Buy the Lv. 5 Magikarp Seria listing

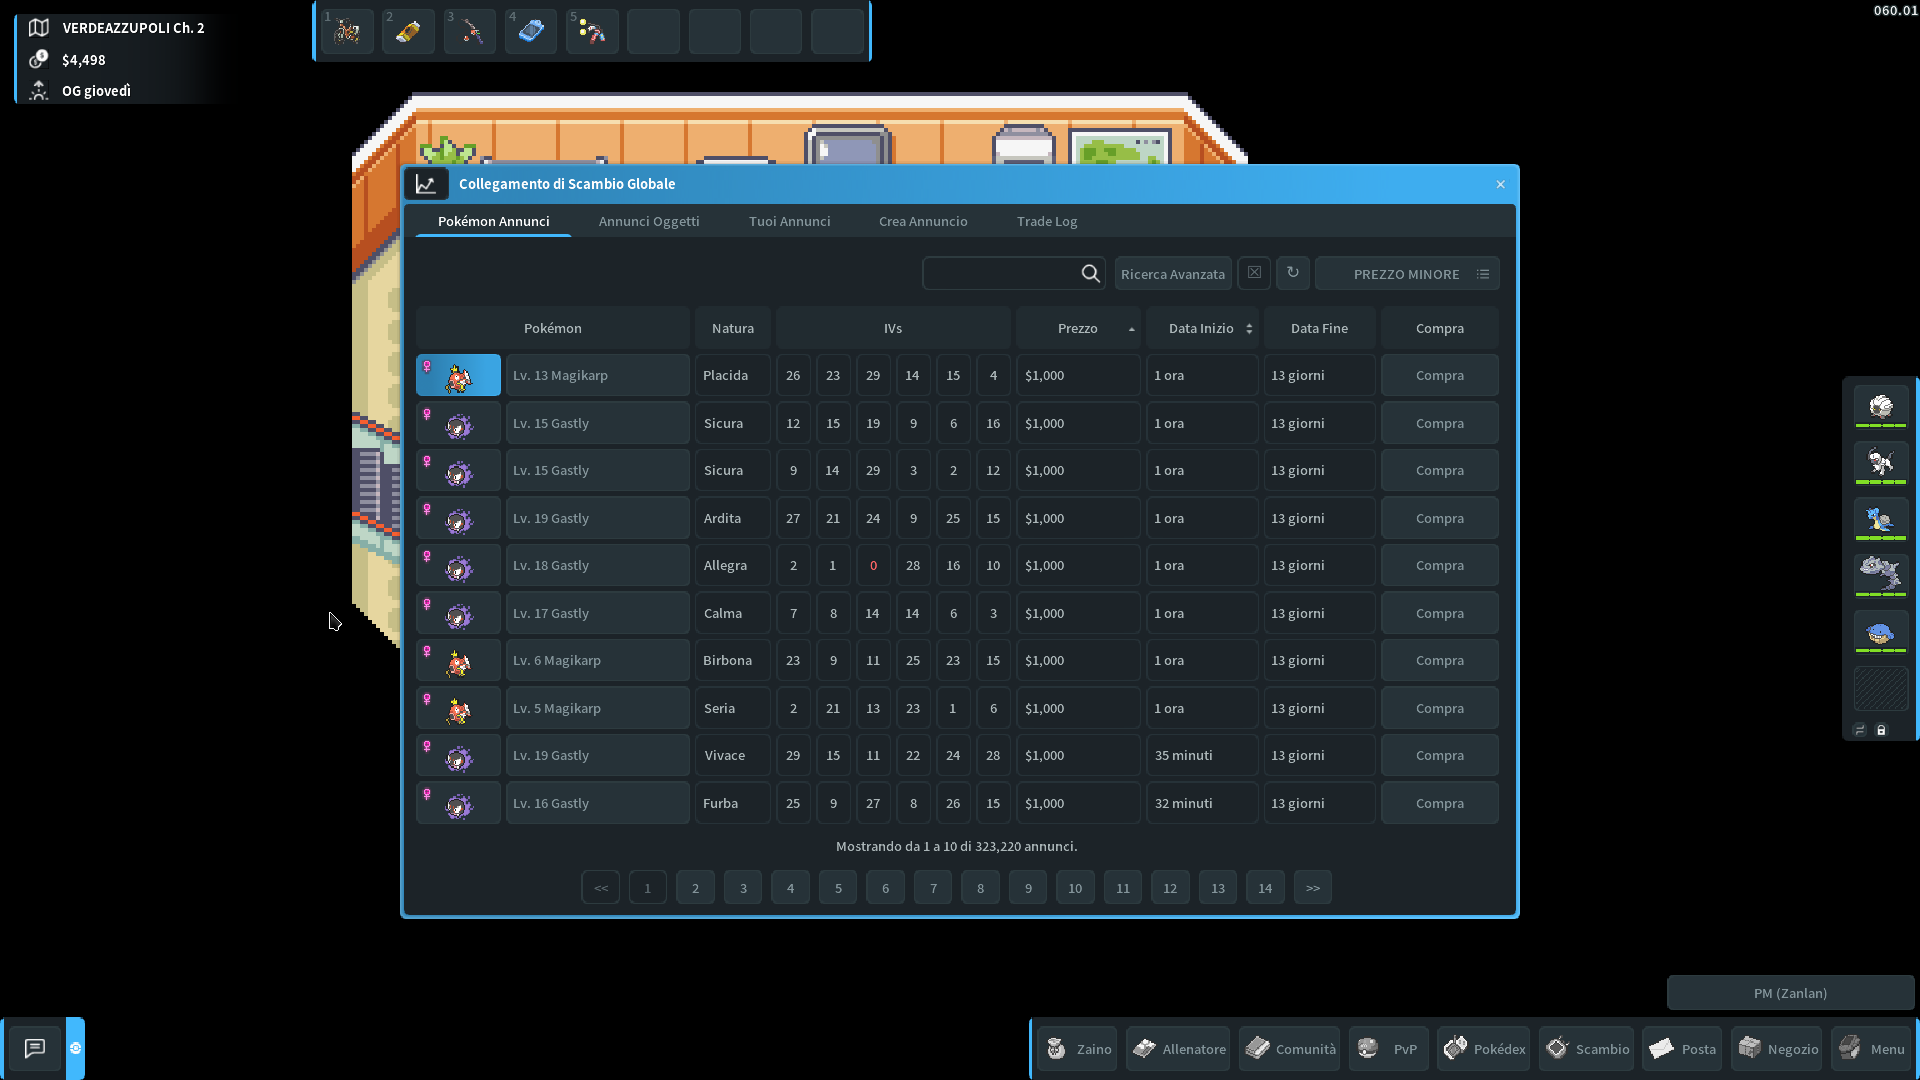(x=1439, y=708)
